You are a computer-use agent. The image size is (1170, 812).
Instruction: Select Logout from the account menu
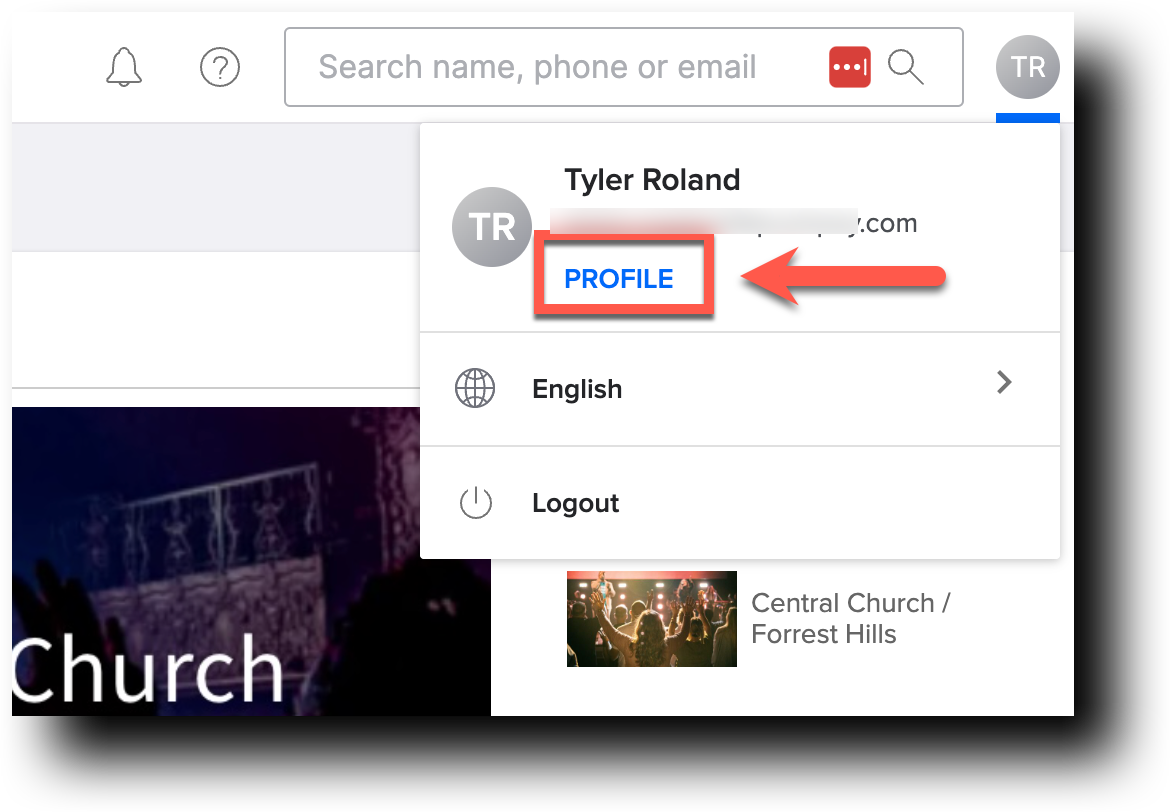coord(575,503)
